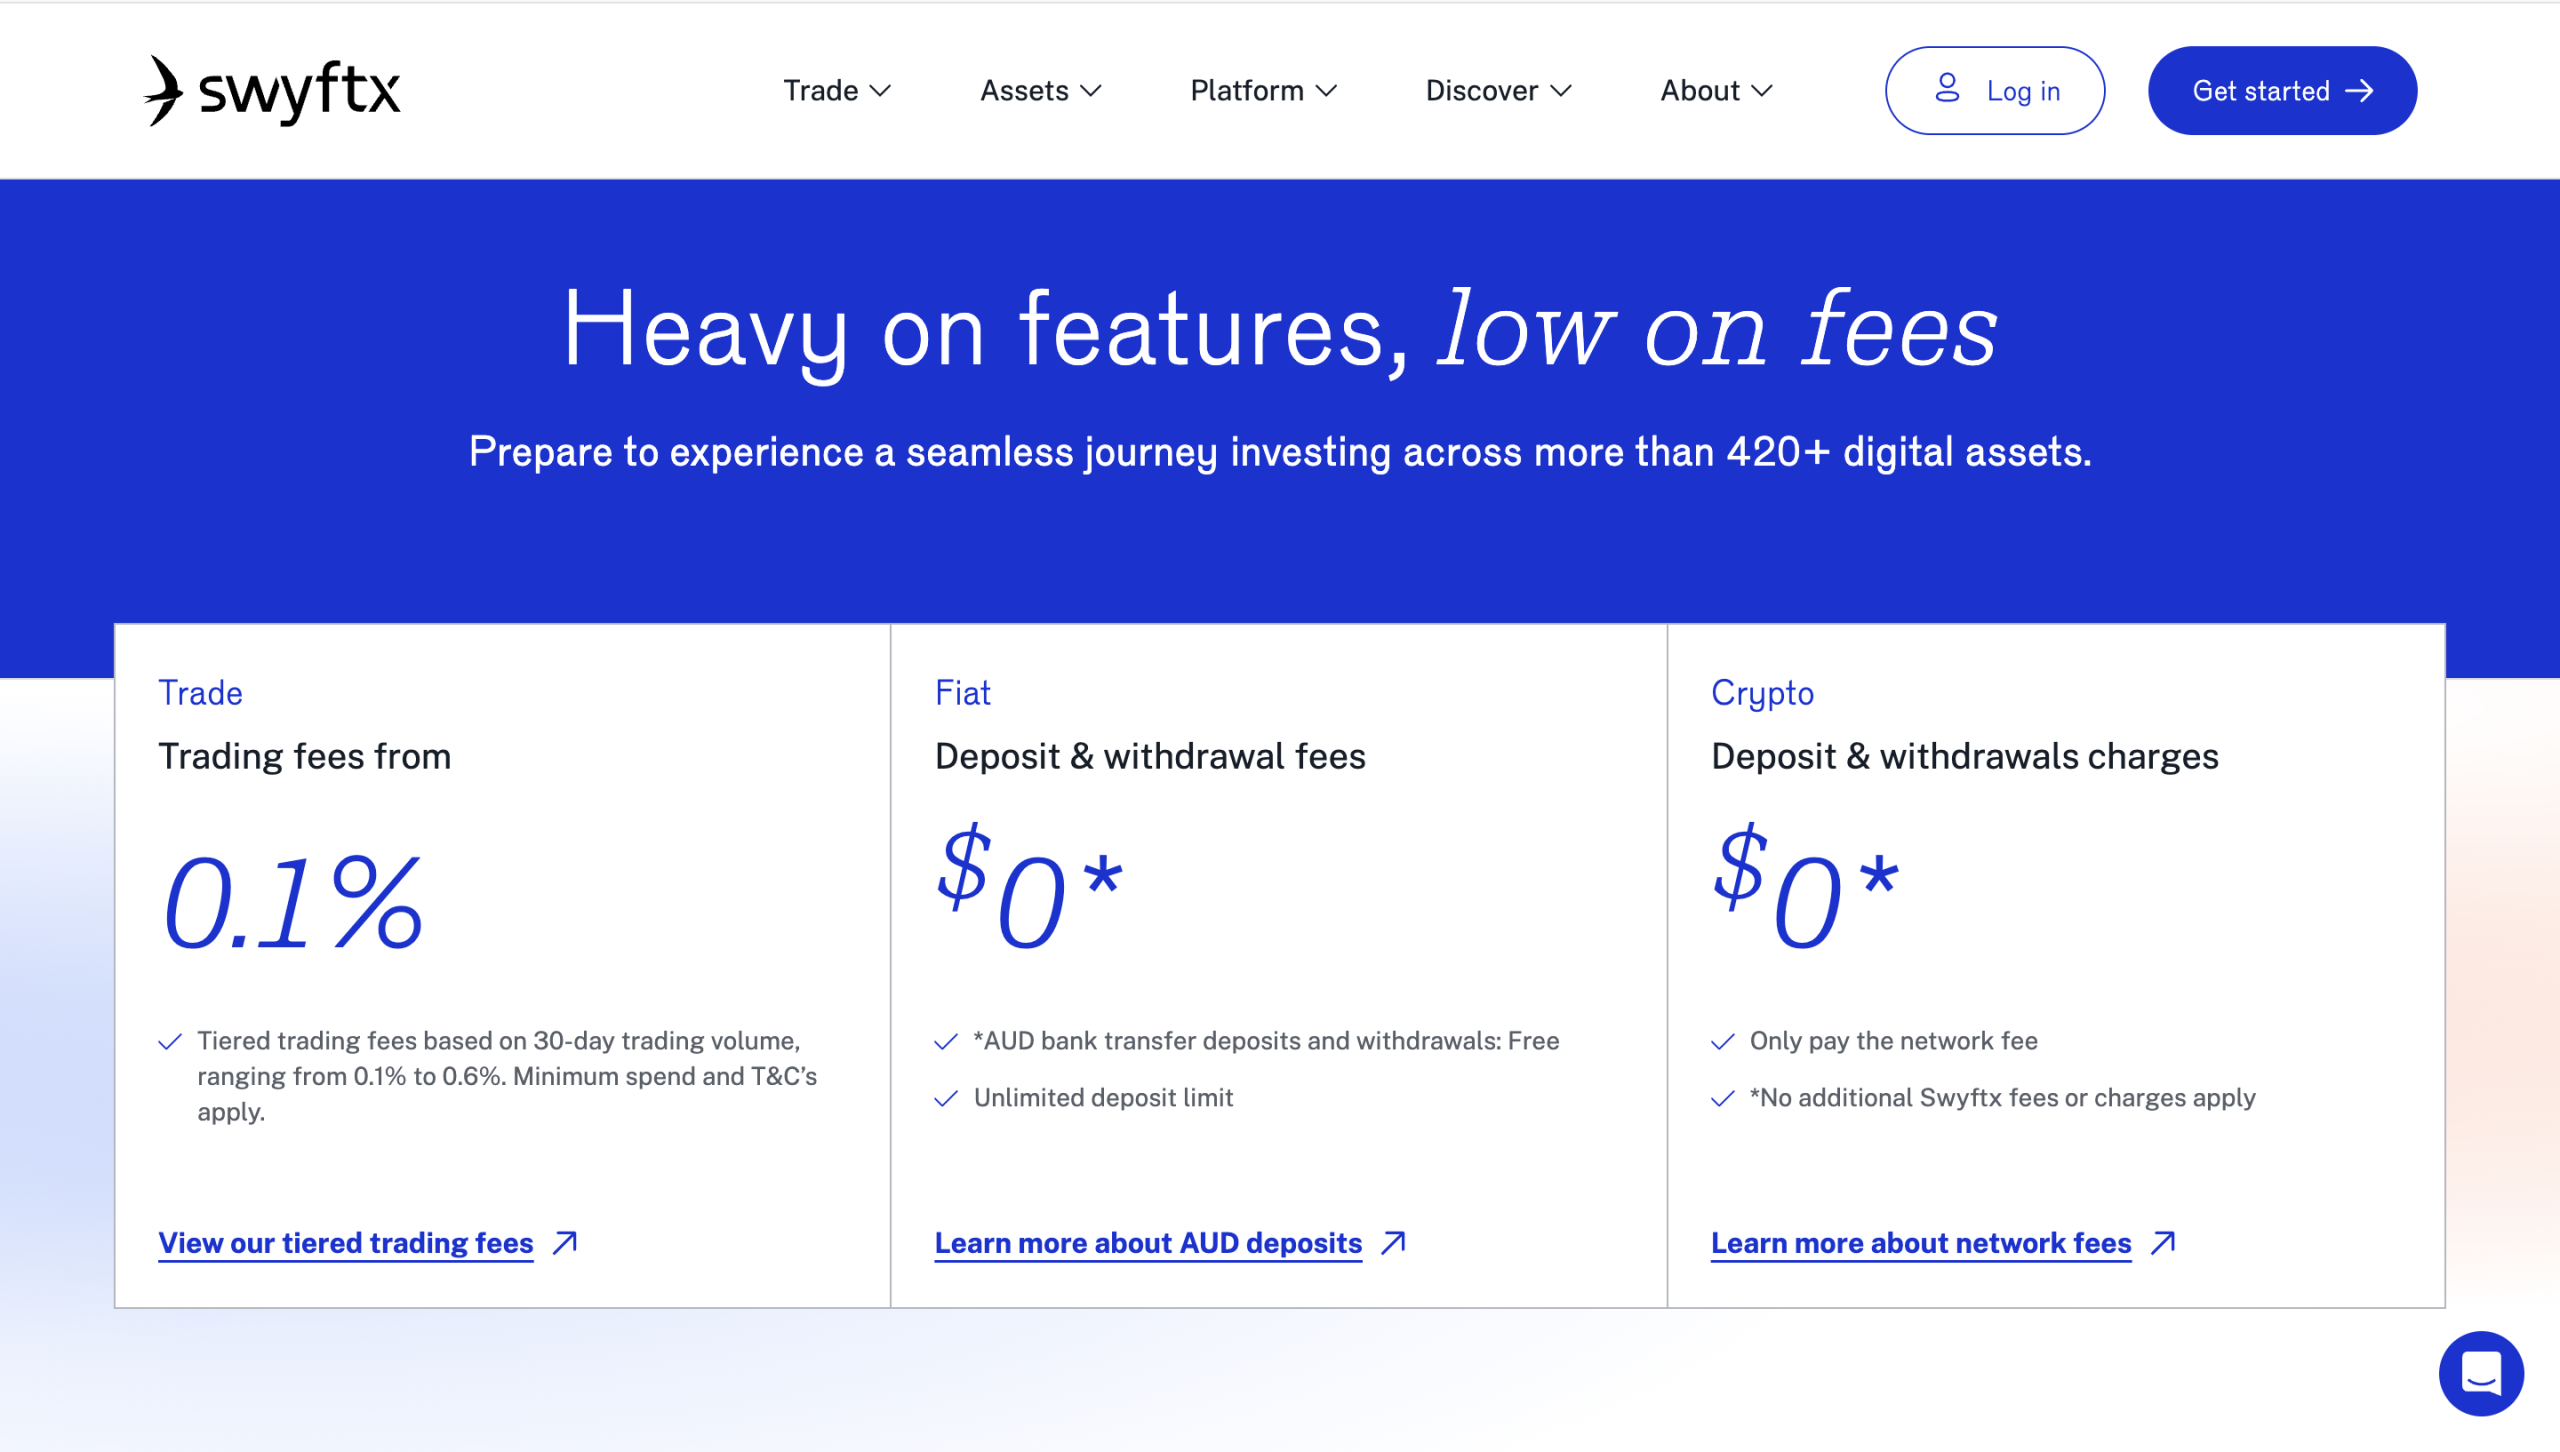Open the Discover menu
This screenshot has width=2560, height=1452.
point(1498,91)
